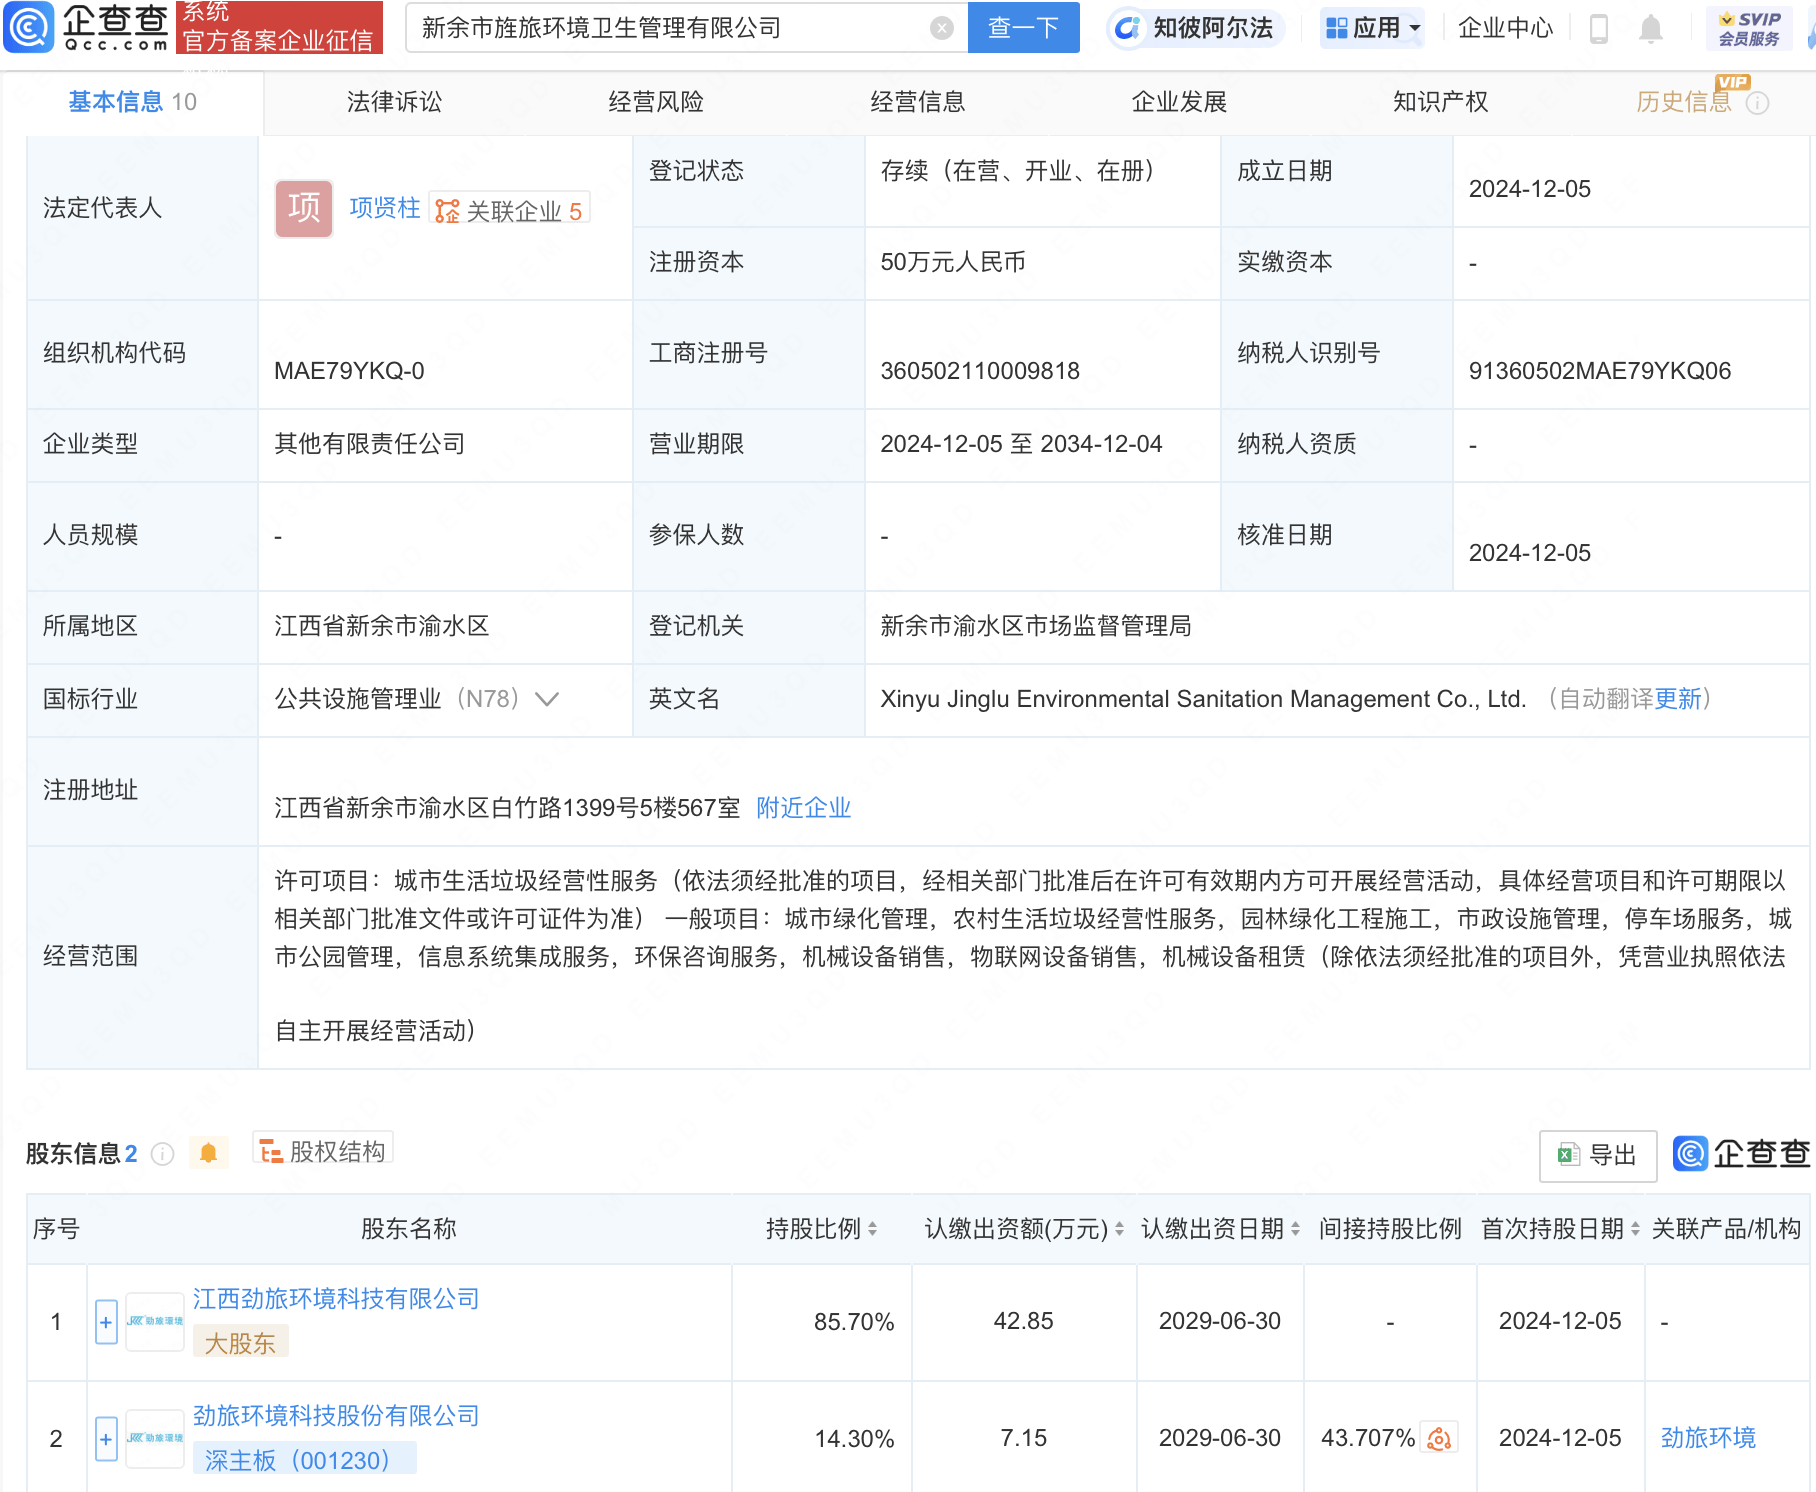Open the mobile phone app icon
Viewport: 1816px width, 1492px height.
pos(1598,29)
